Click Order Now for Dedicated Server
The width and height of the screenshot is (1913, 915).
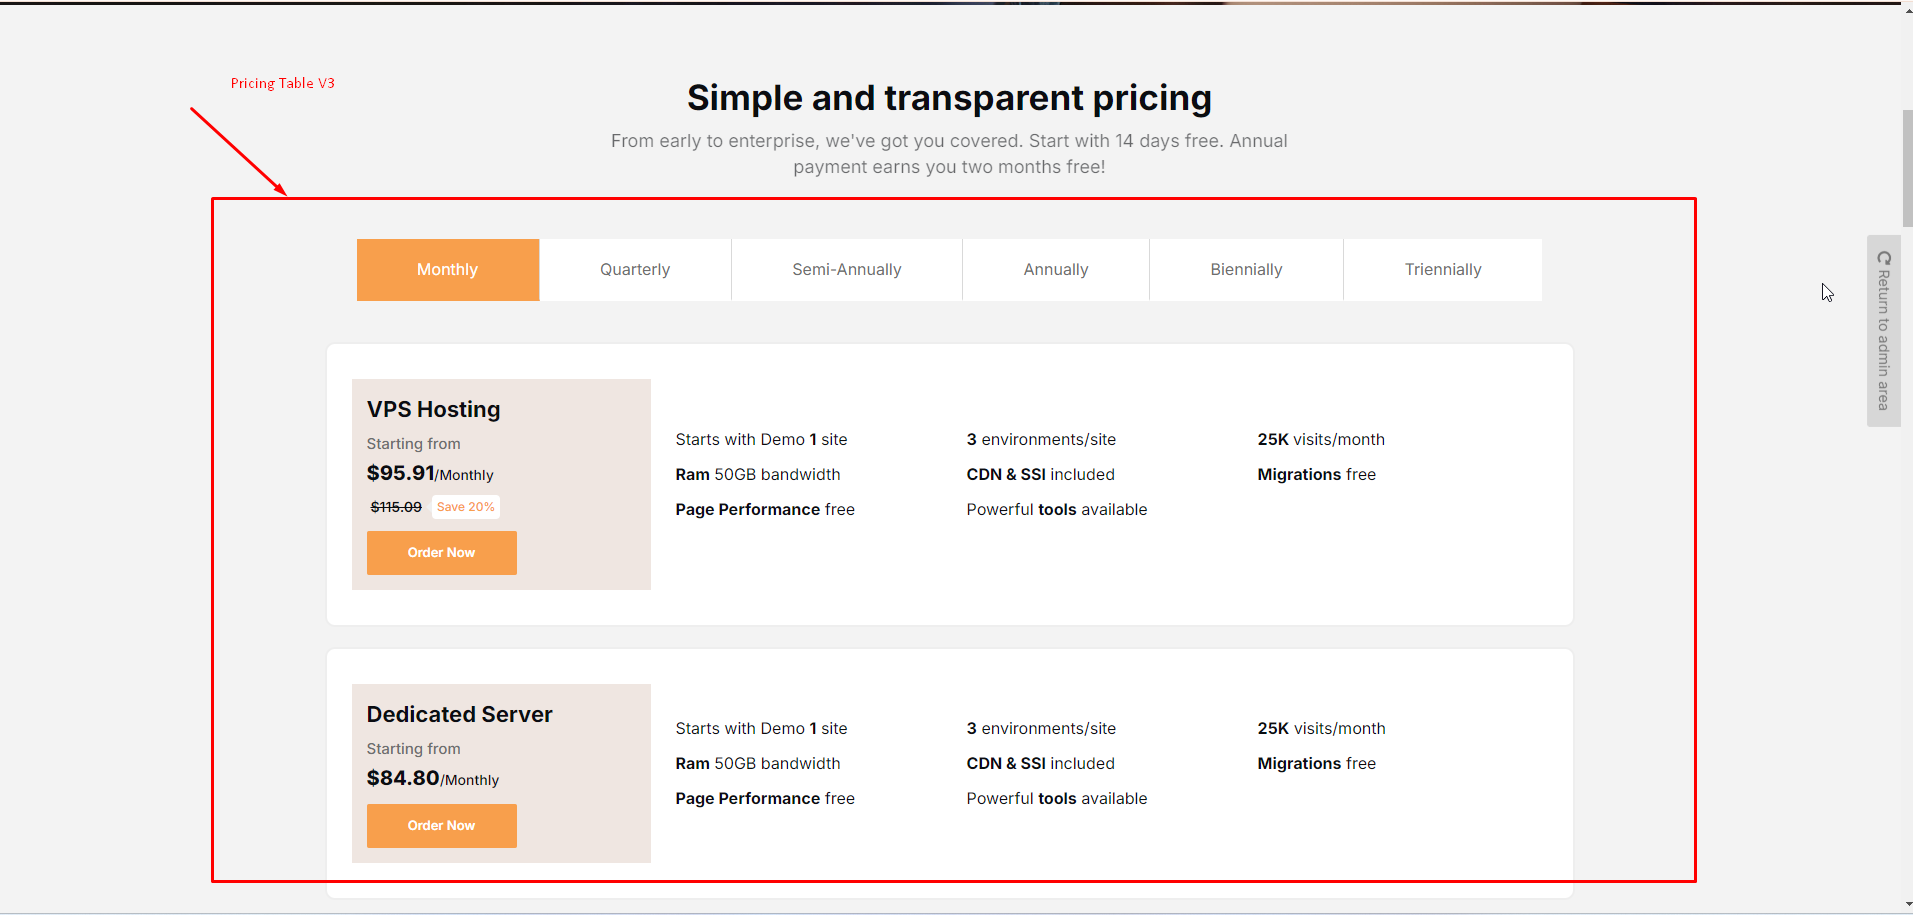coord(441,826)
